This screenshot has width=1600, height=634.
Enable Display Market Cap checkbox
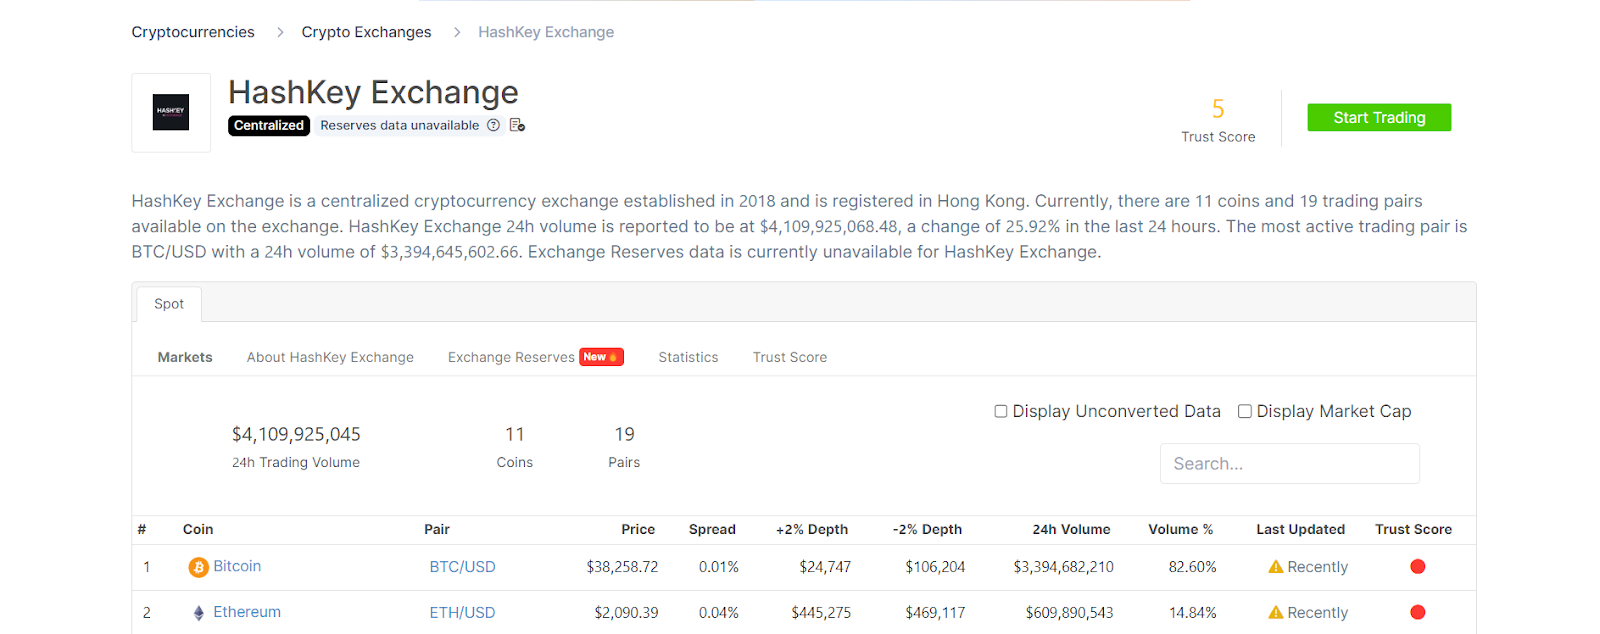pyautogui.click(x=1244, y=411)
